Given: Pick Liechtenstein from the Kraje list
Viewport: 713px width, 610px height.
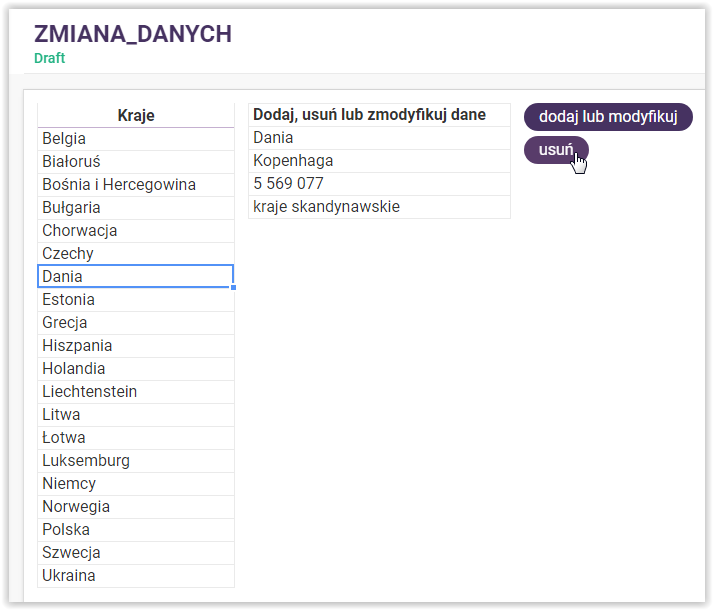Looking at the screenshot, I should (135, 392).
